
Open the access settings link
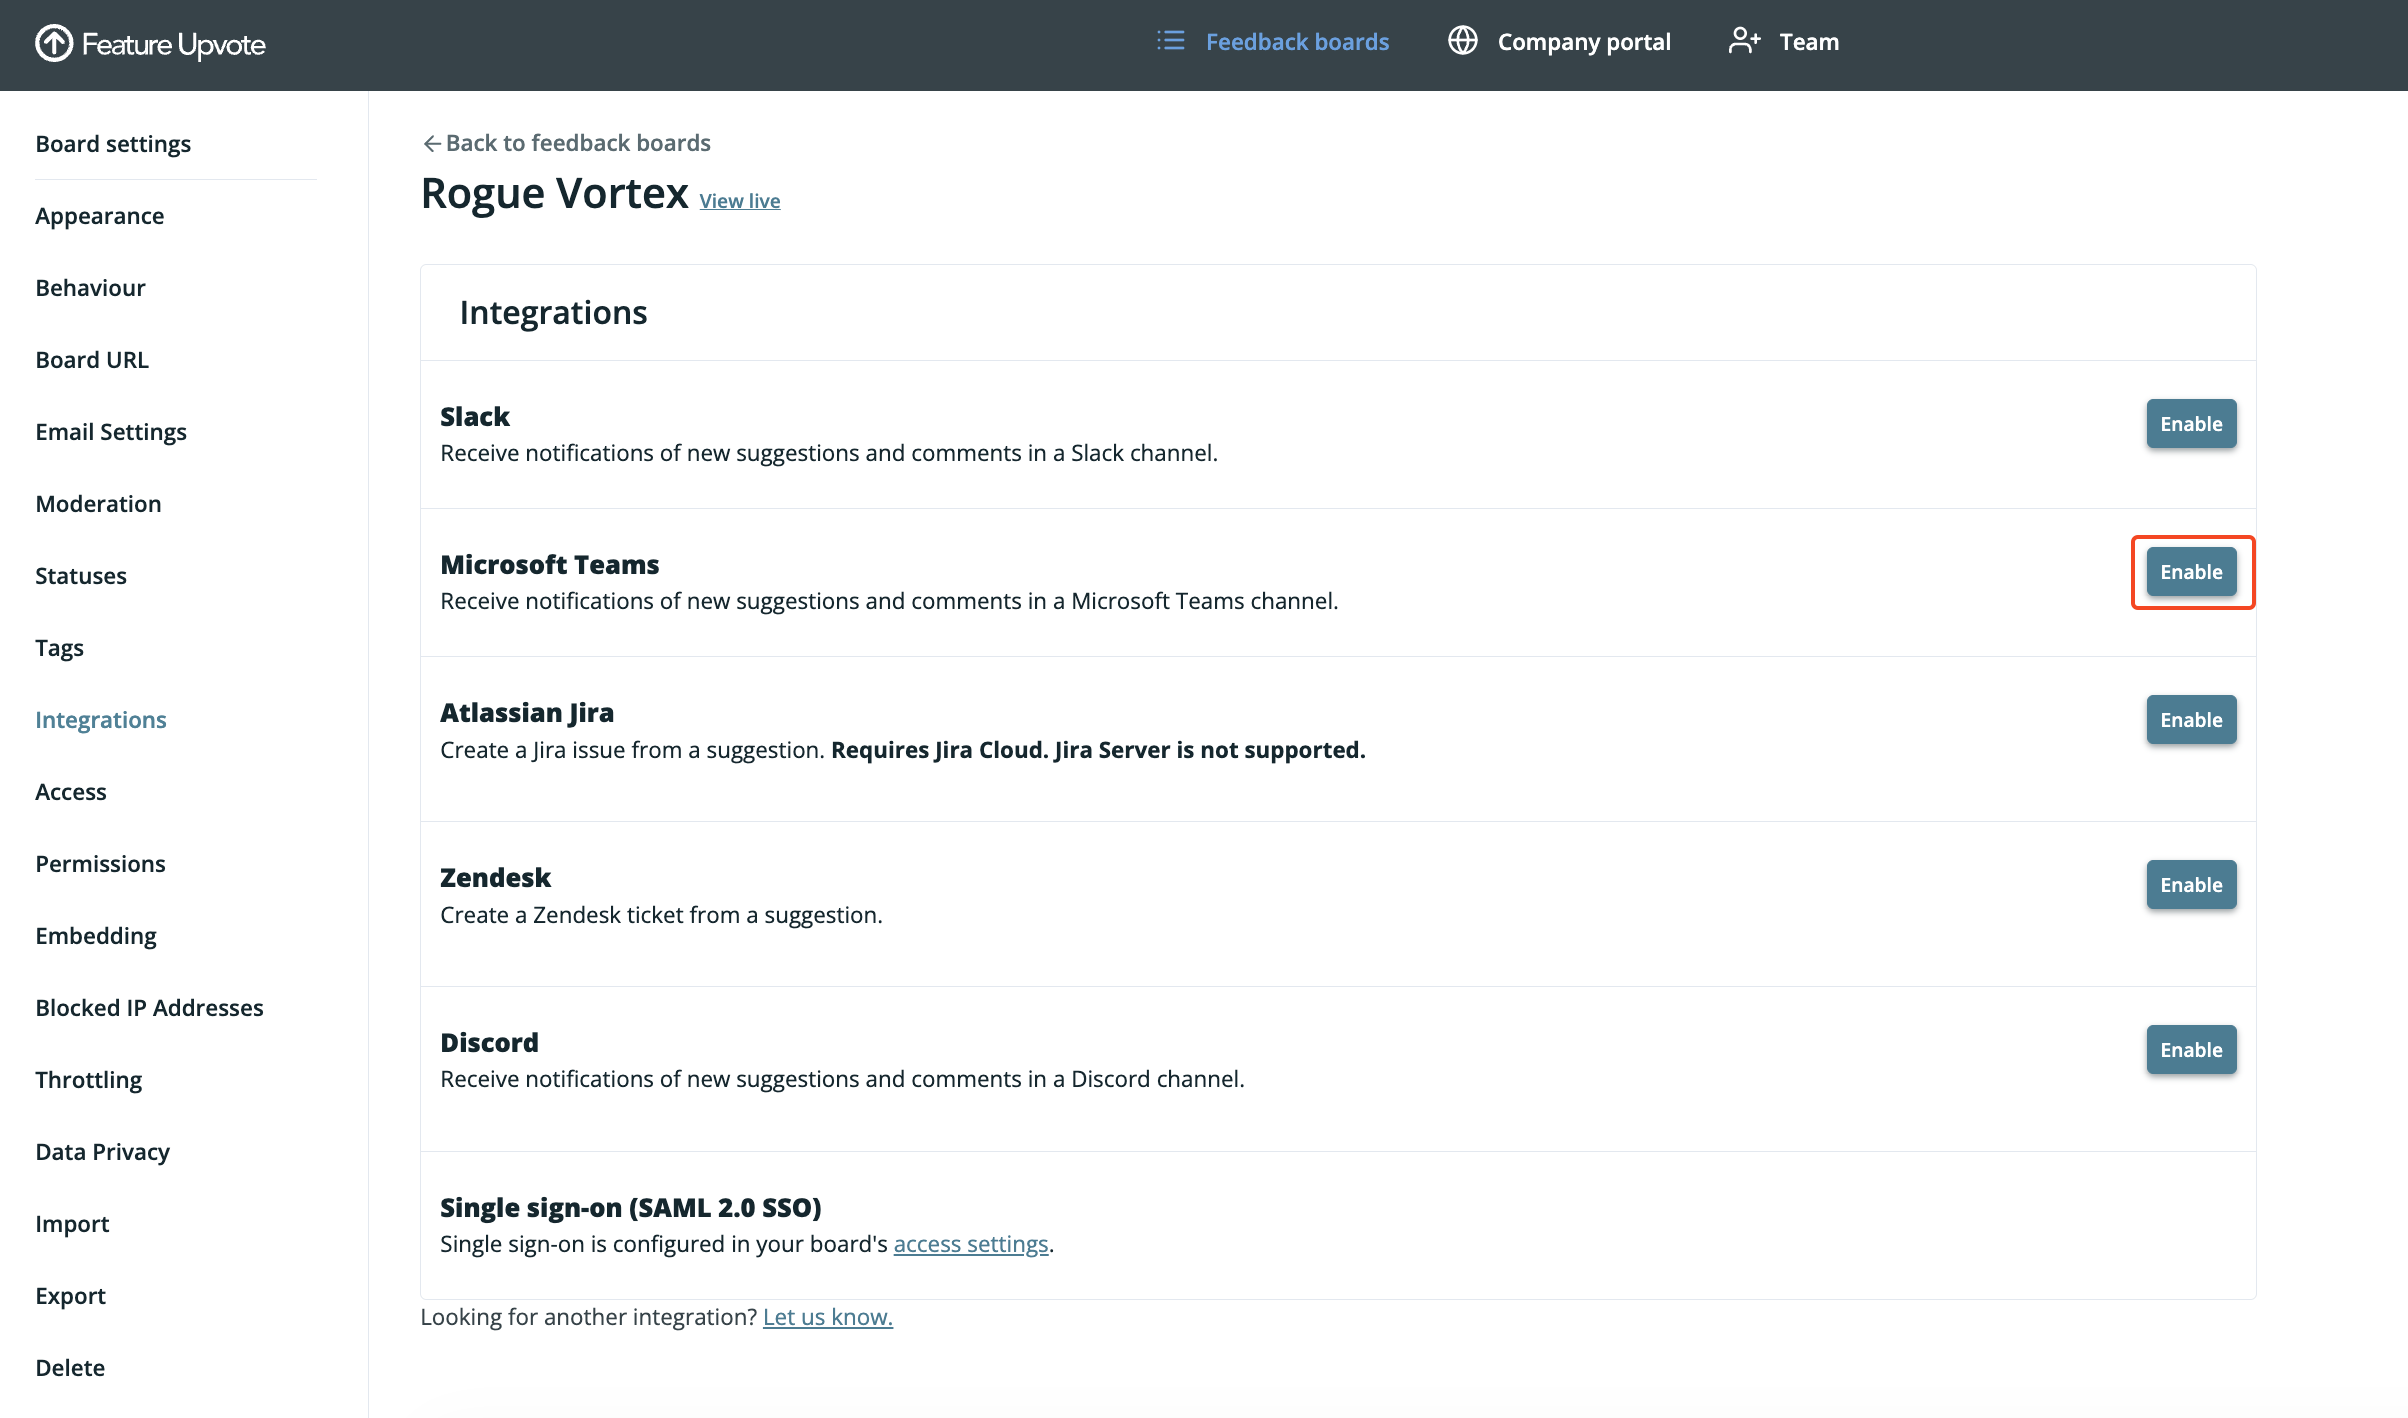coord(970,1244)
